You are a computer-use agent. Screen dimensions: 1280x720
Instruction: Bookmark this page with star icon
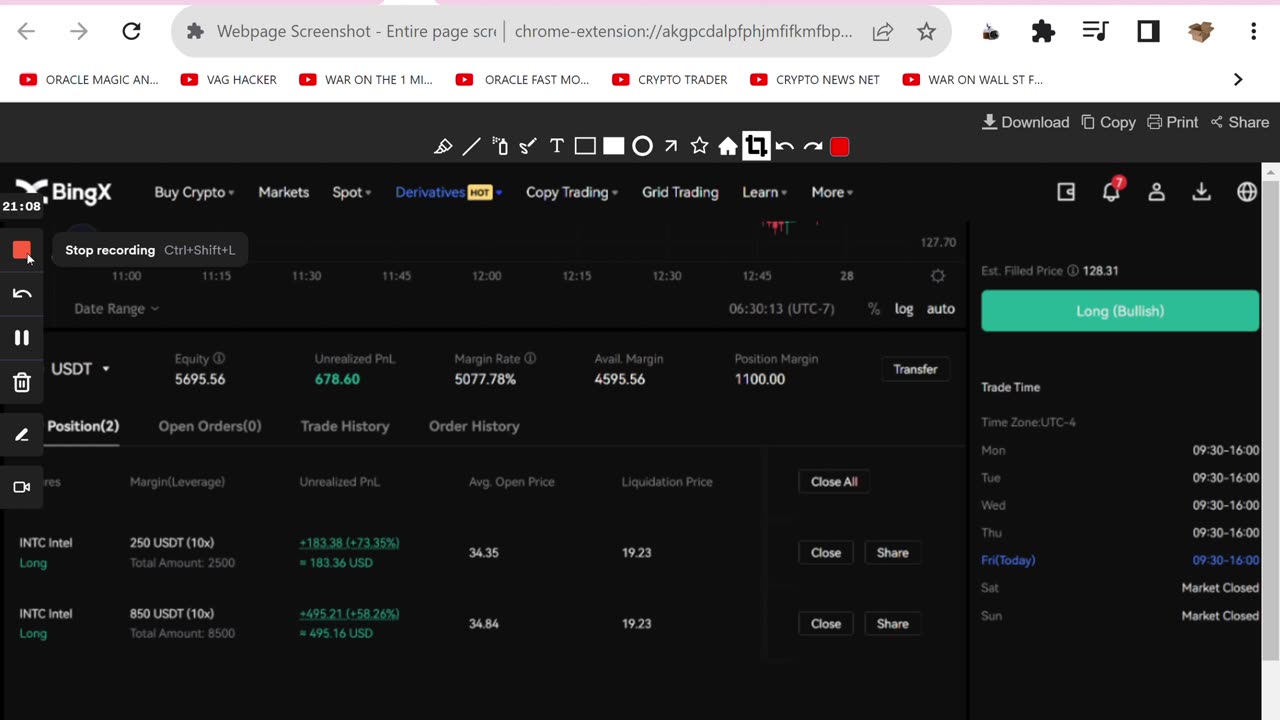(926, 32)
